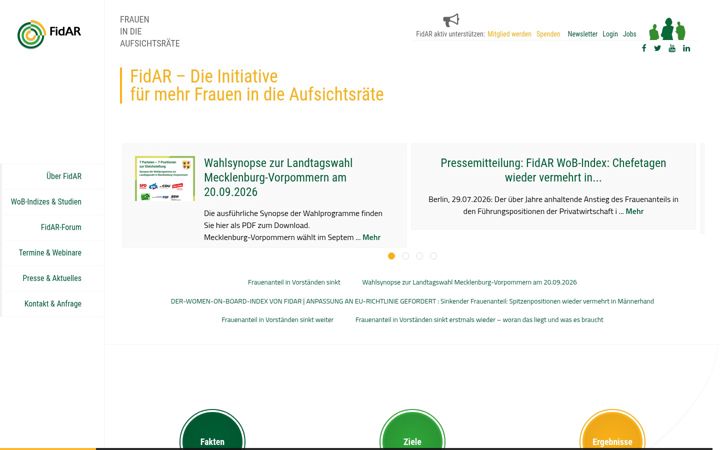The width and height of the screenshot is (720, 450).
Task: Click Mehr under Wahlsynopse article
Action: click(x=371, y=237)
